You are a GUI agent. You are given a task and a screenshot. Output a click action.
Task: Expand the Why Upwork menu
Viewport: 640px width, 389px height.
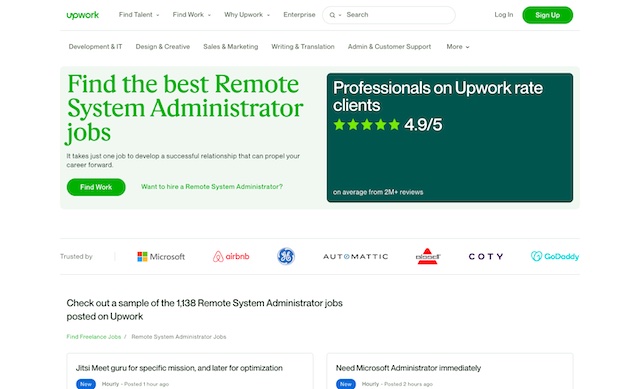click(x=247, y=15)
